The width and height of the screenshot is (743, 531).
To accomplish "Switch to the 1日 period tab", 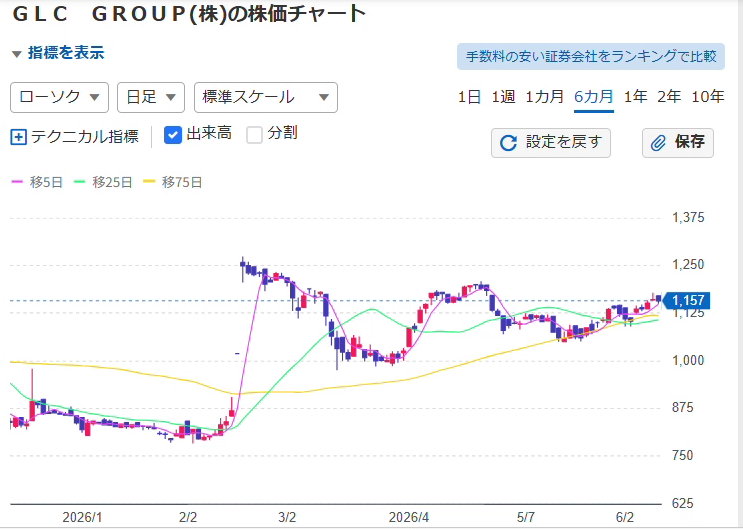I will coord(469,97).
